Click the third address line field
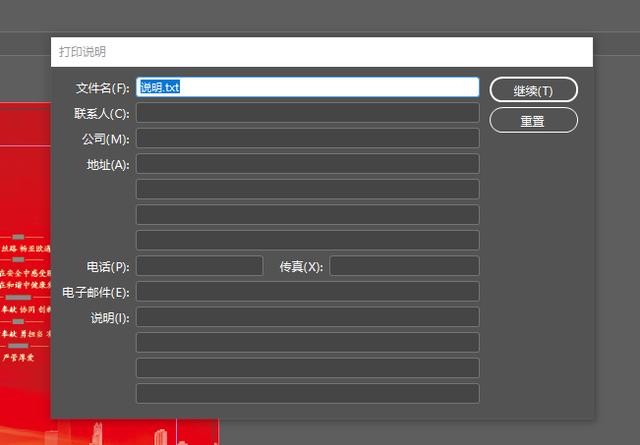Viewport: 640px width, 445px height. [x=307, y=215]
